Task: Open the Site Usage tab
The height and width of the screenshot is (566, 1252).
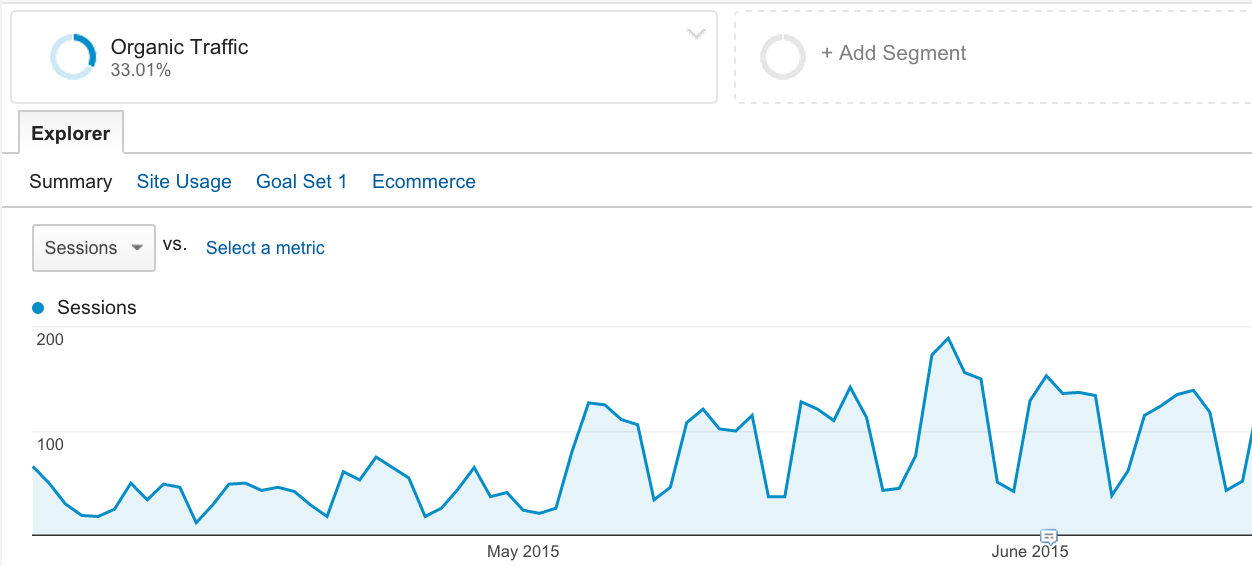Action: 184,182
